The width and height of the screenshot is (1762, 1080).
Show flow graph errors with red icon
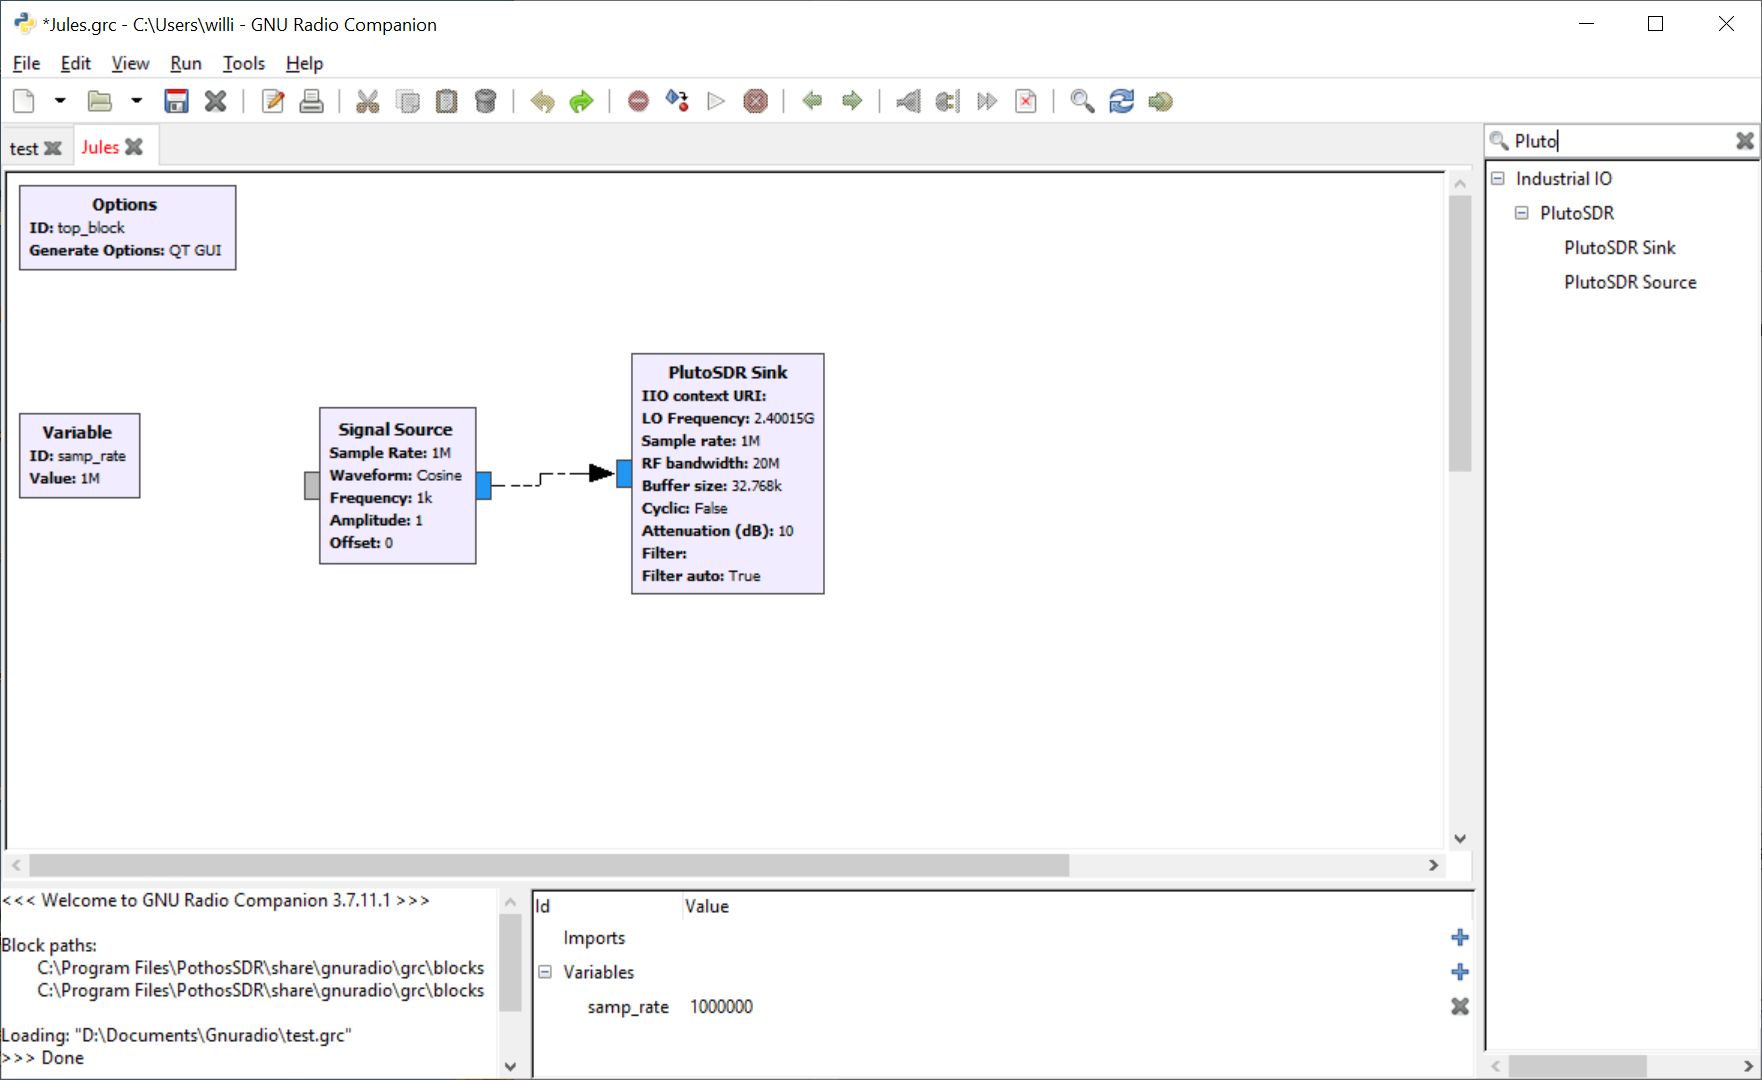[x=638, y=101]
